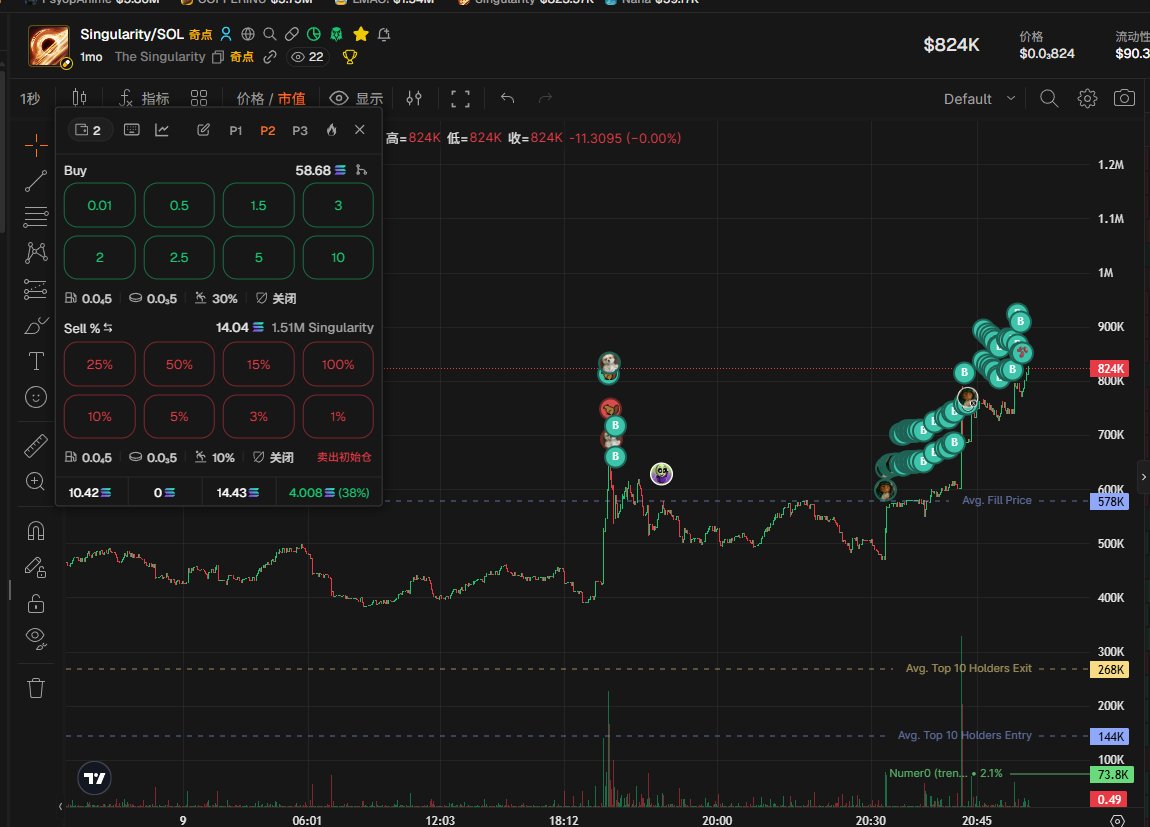Open the forecasting and position tool

coord(36,289)
